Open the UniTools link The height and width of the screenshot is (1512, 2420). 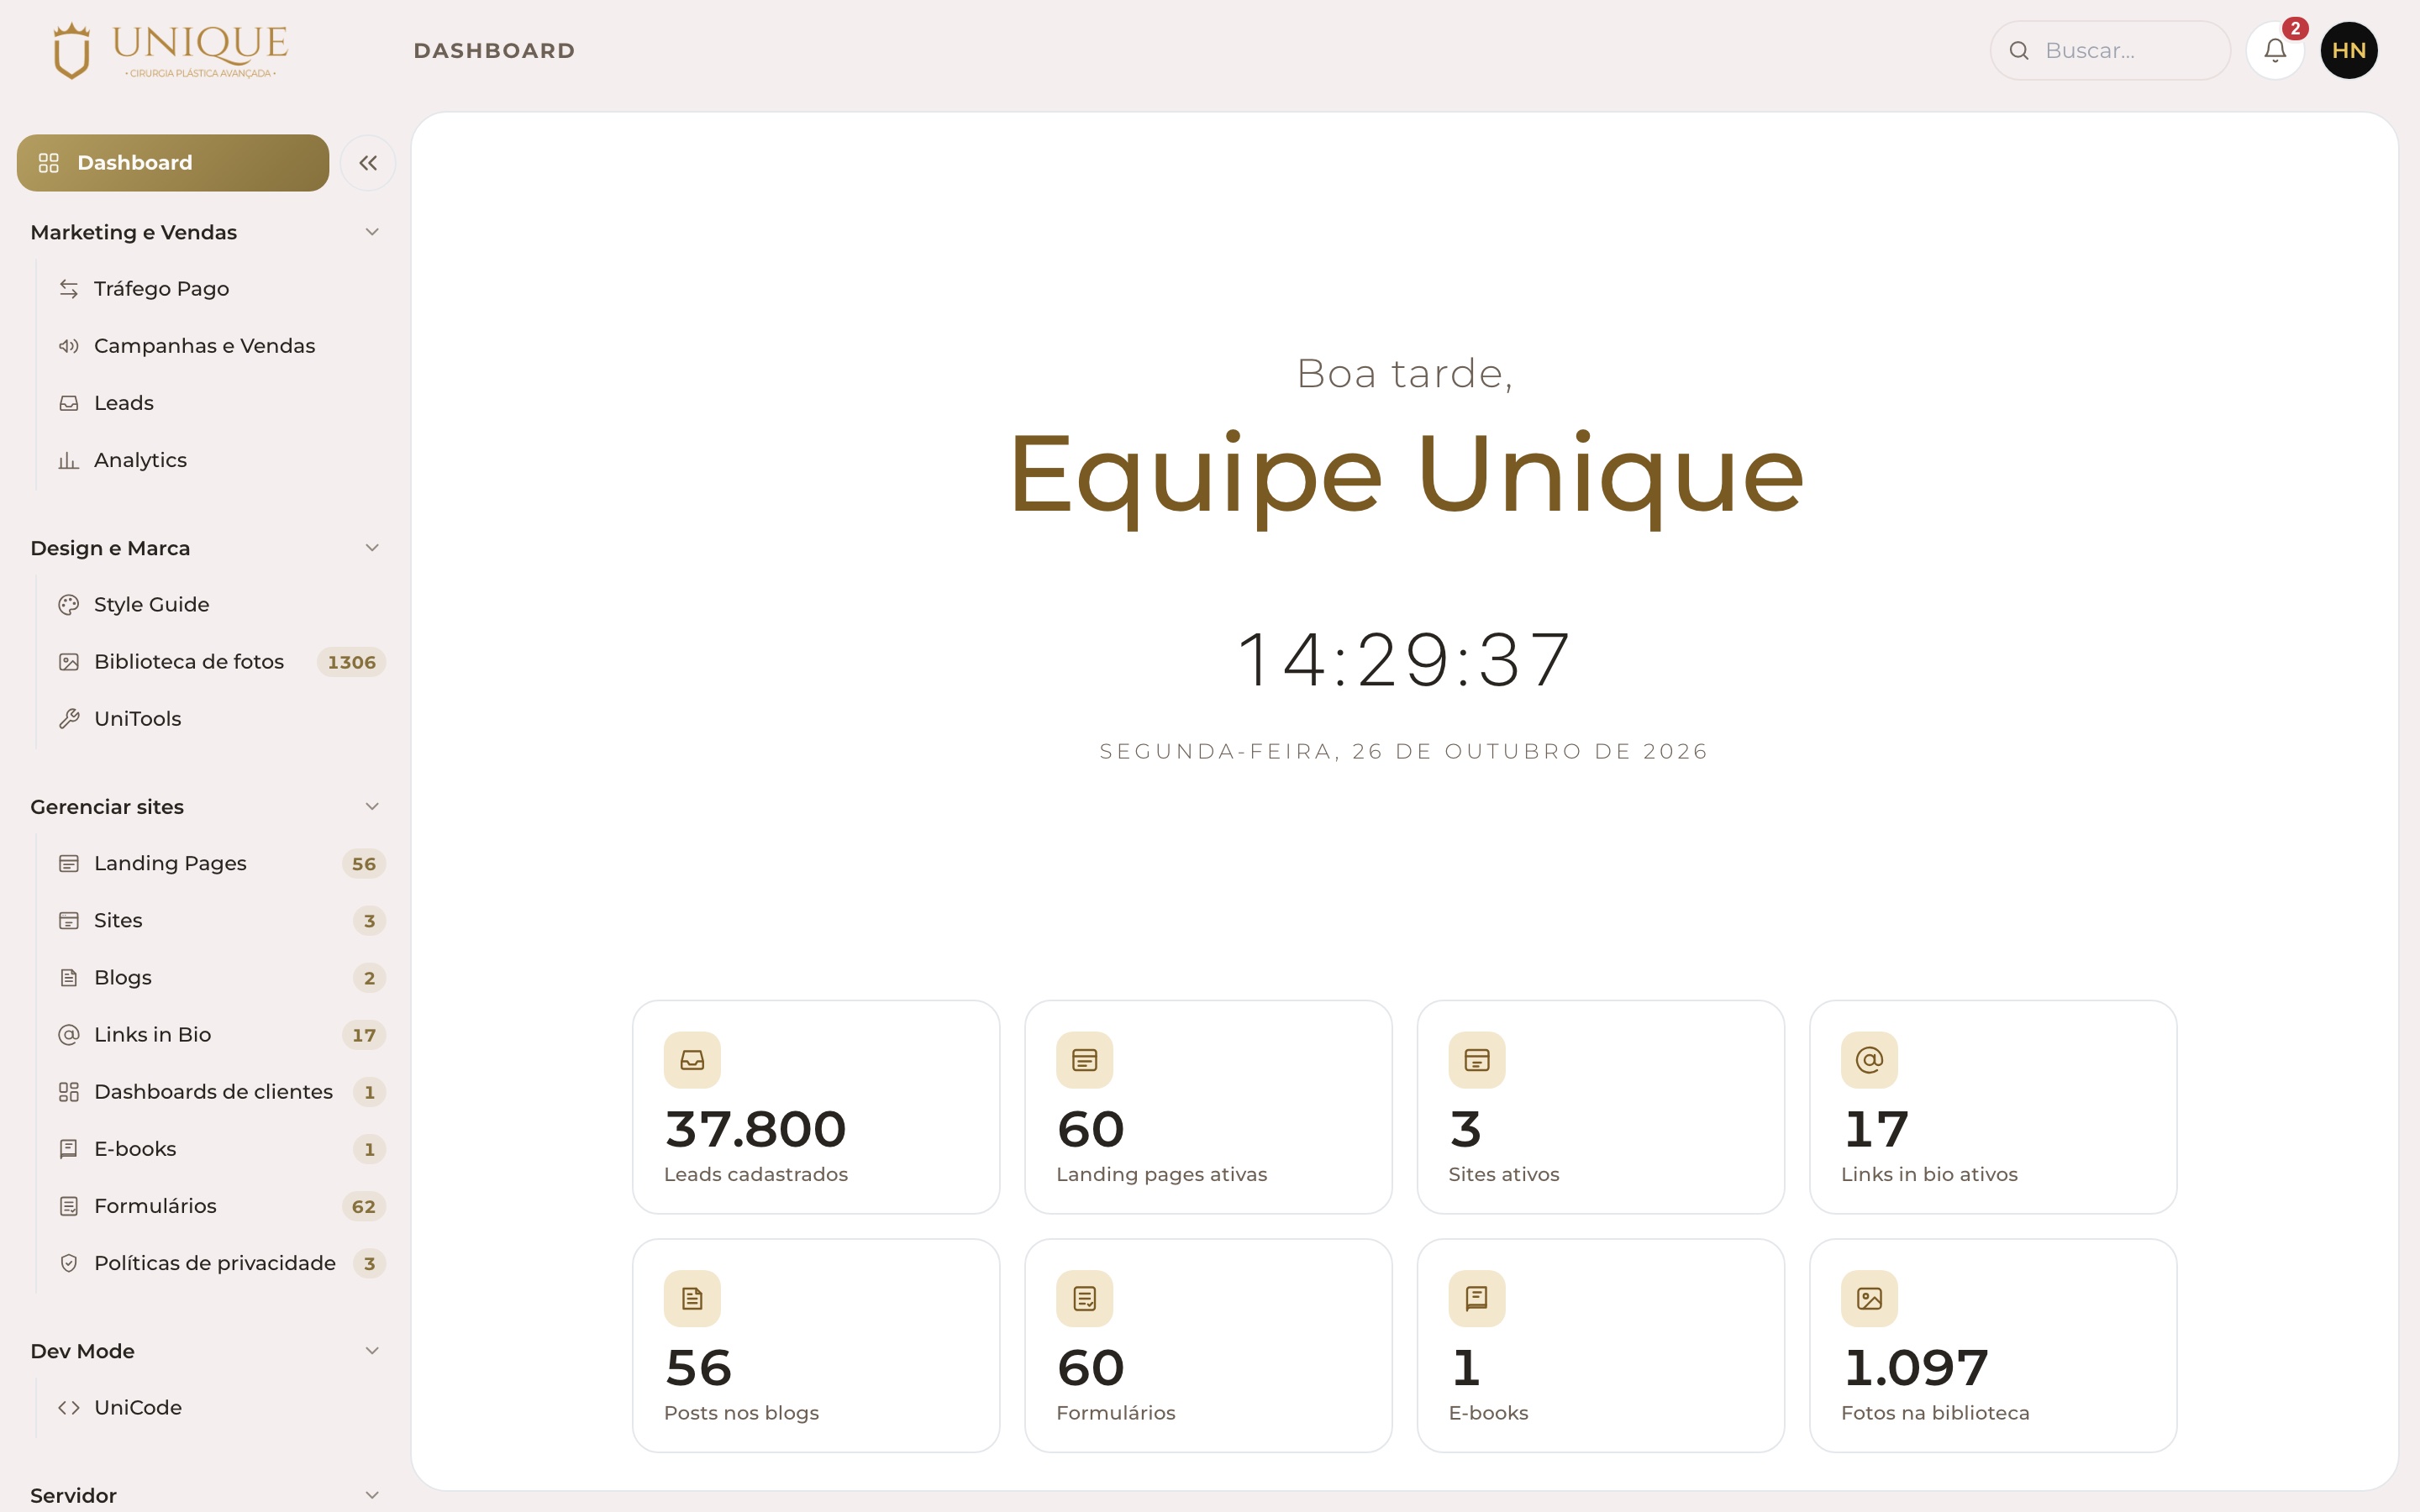point(217,719)
